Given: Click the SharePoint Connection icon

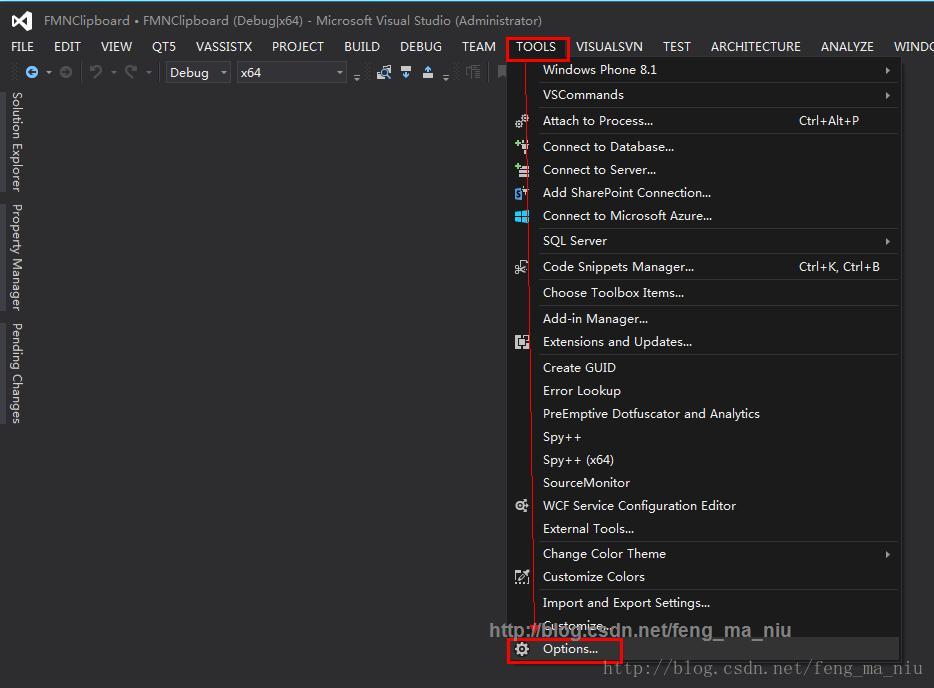Looking at the screenshot, I should point(522,193).
